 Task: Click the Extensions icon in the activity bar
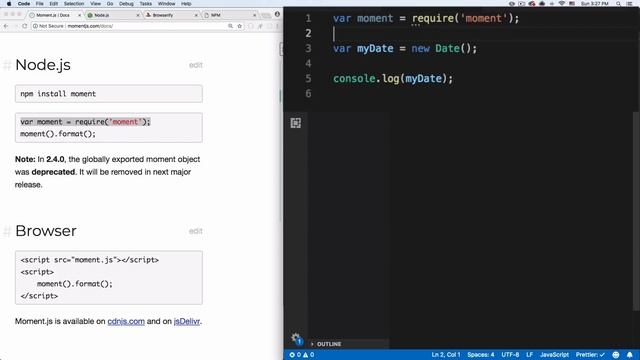coord(296,123)
